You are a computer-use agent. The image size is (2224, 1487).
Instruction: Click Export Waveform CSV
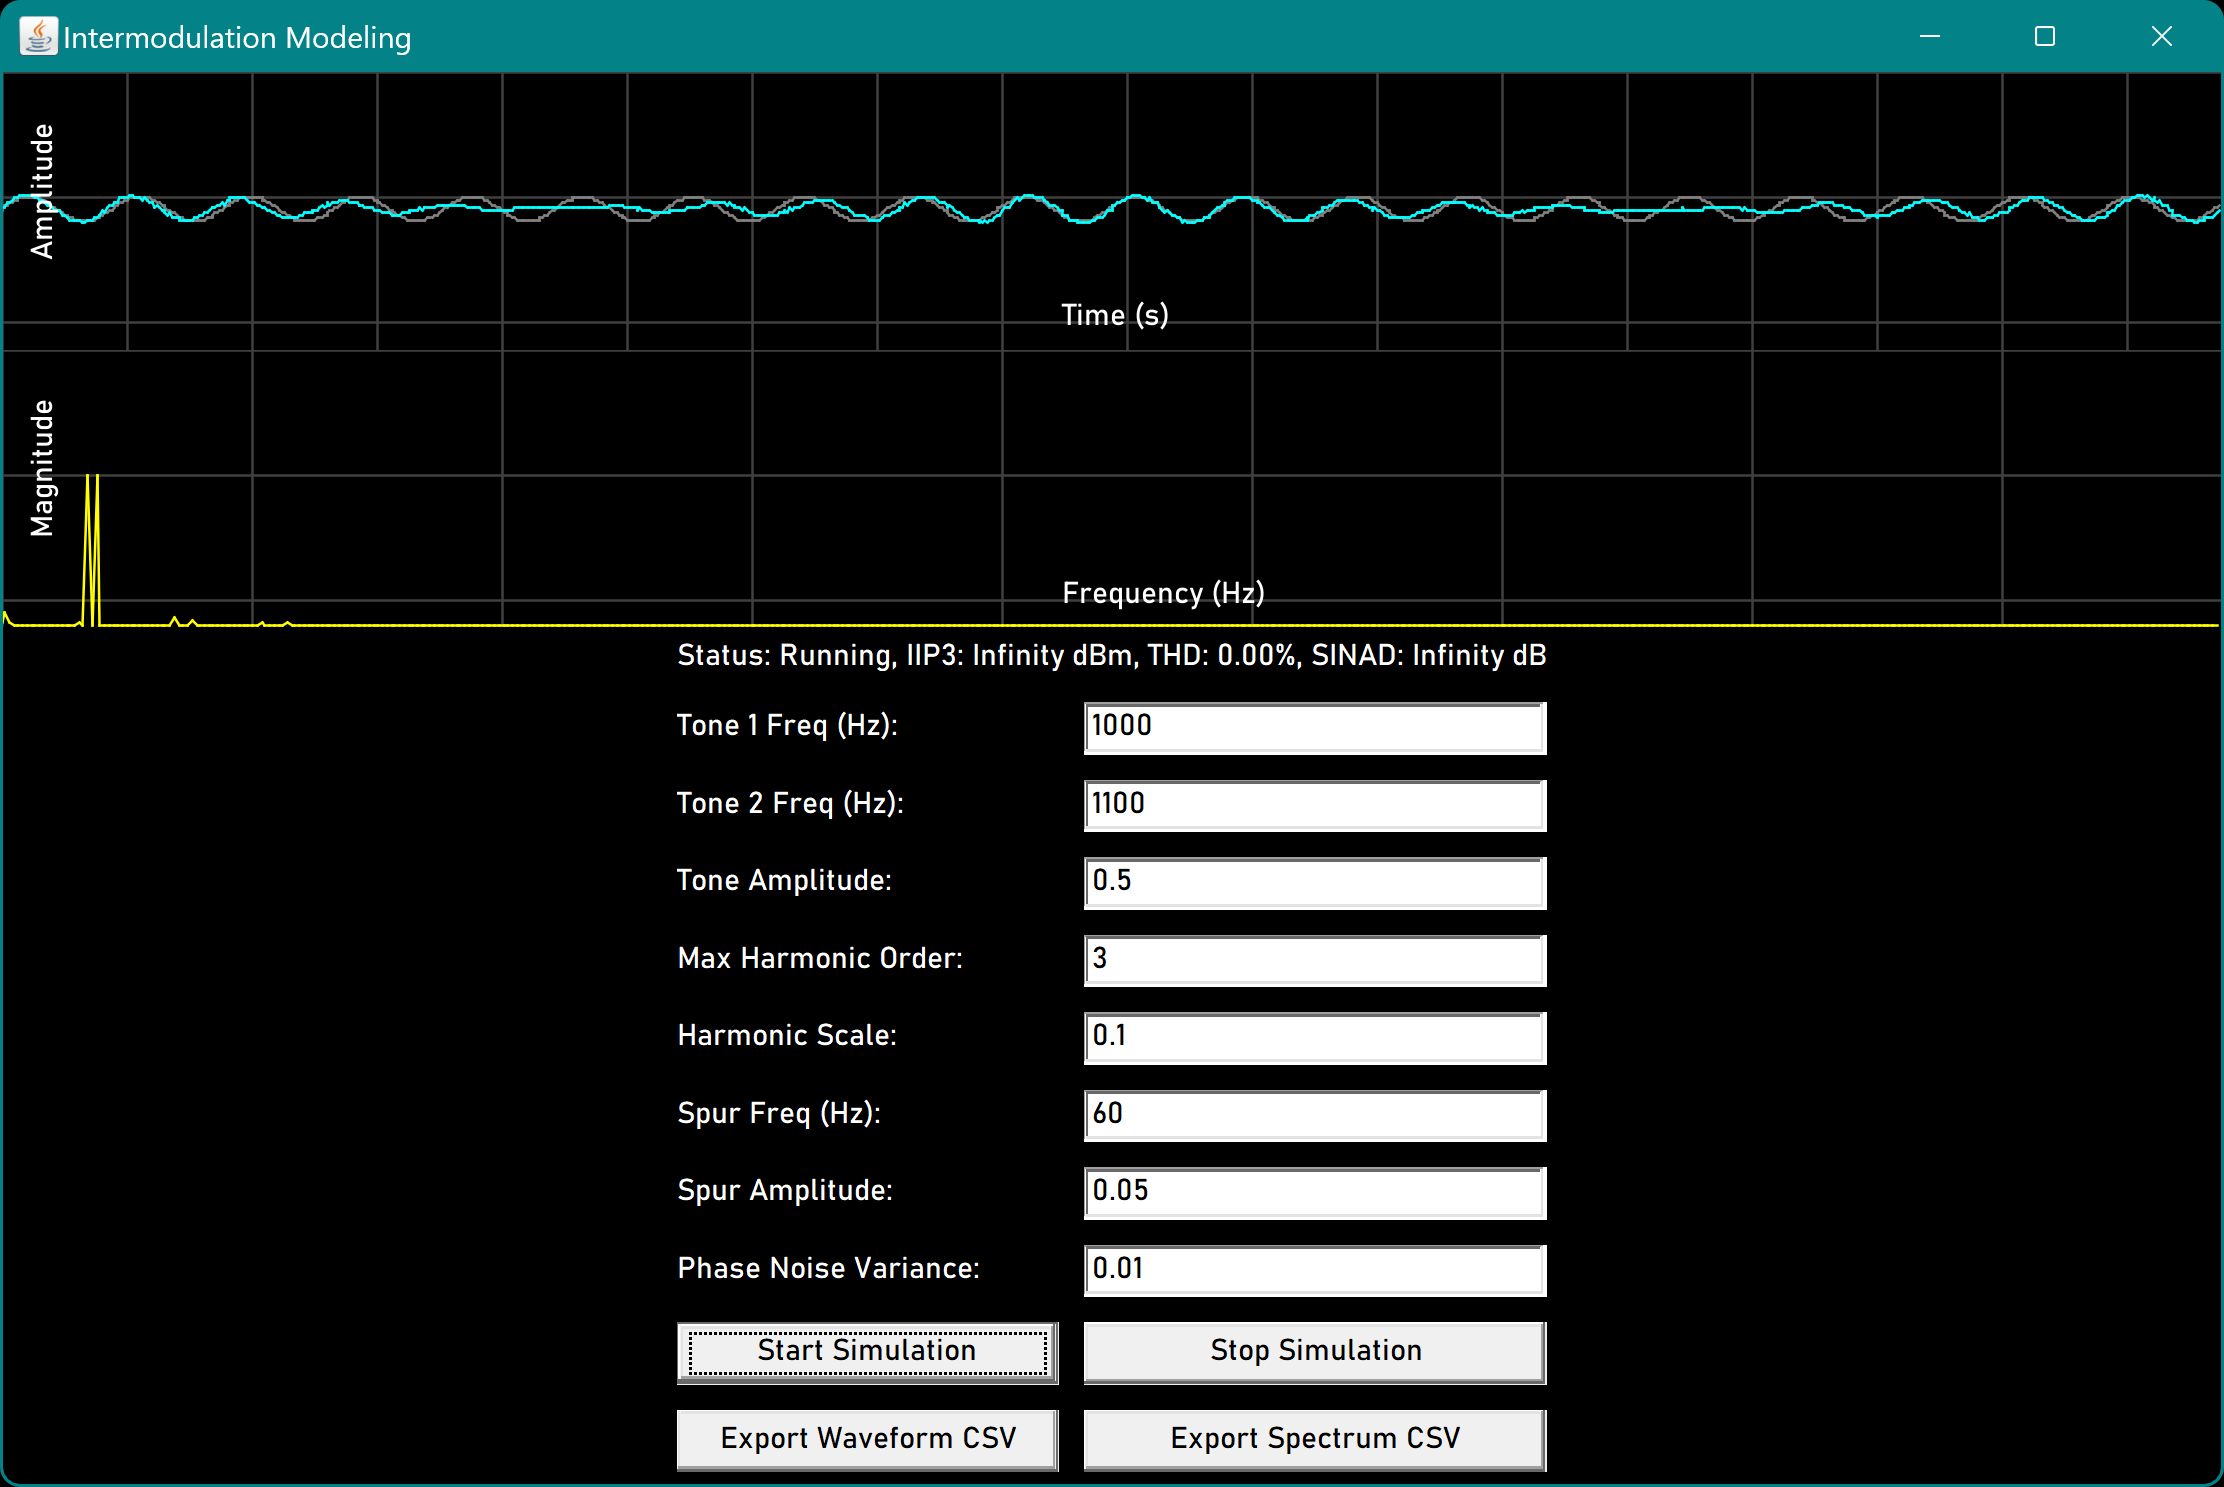pyautogui.click(x=867, y=1438)
